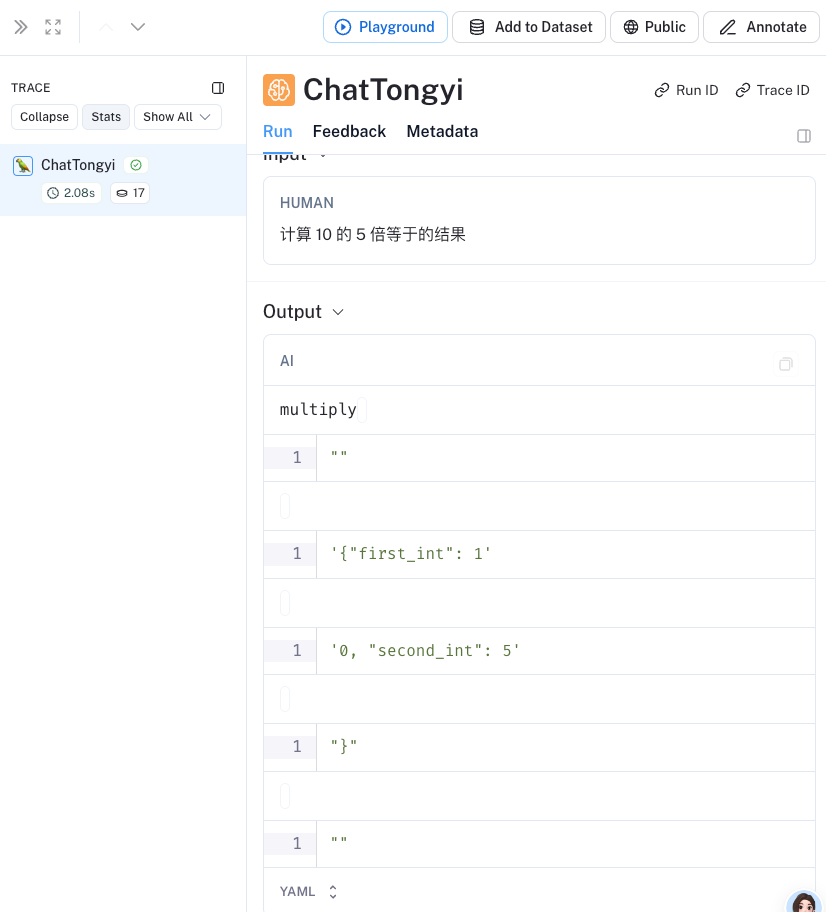
Task: Copy the AI output with the copy icon
Action: pos(786,364)
